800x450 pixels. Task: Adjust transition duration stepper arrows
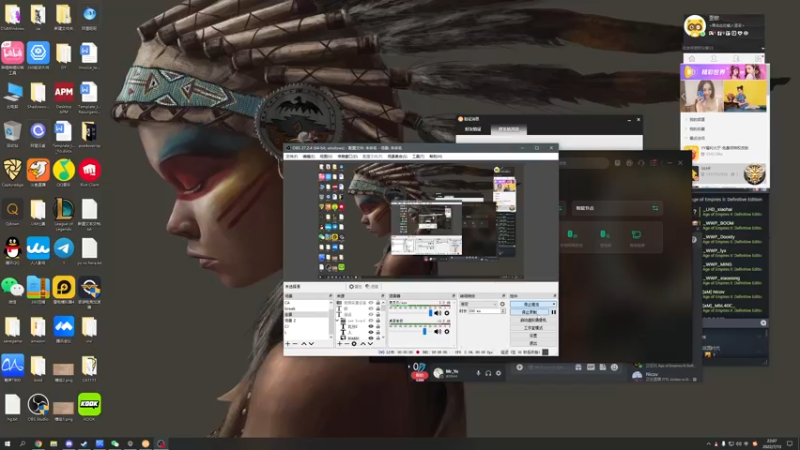[503, 311]
